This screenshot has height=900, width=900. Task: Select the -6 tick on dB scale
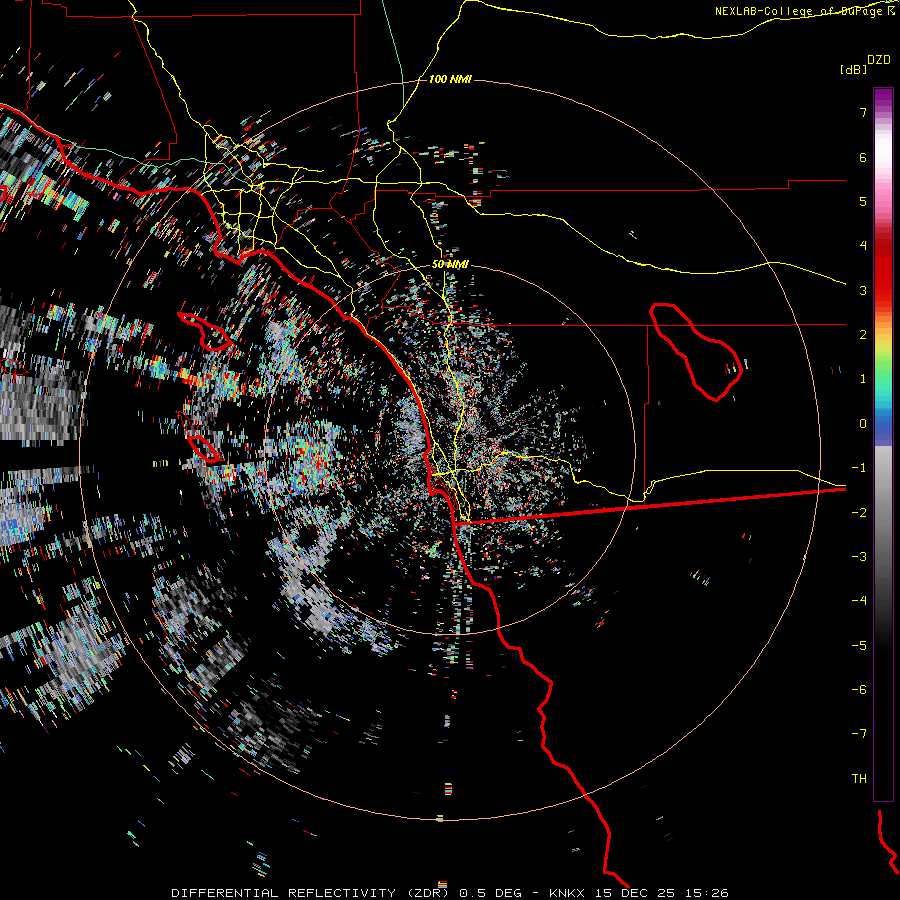pos(859,690)
